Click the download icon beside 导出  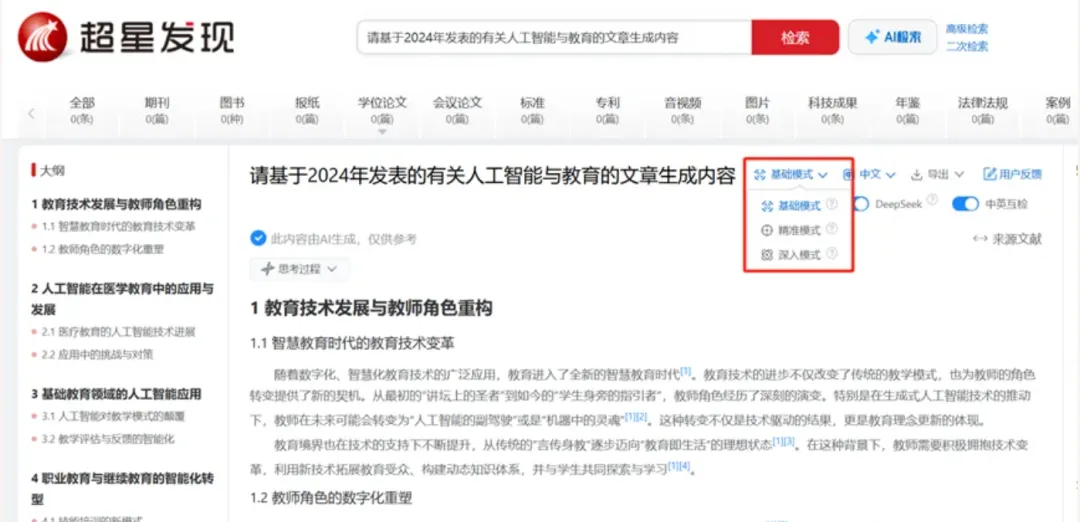[916, 175]
